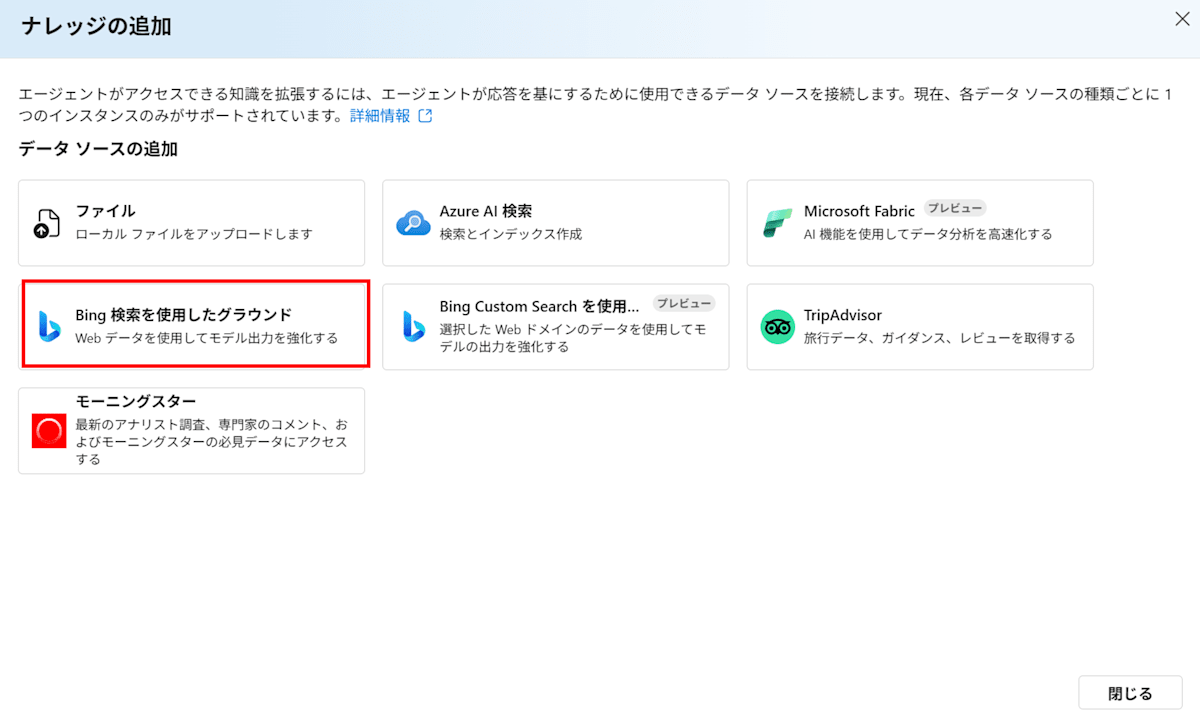Click the 選択した Web ドメイン description text

(x=574, y=338)
